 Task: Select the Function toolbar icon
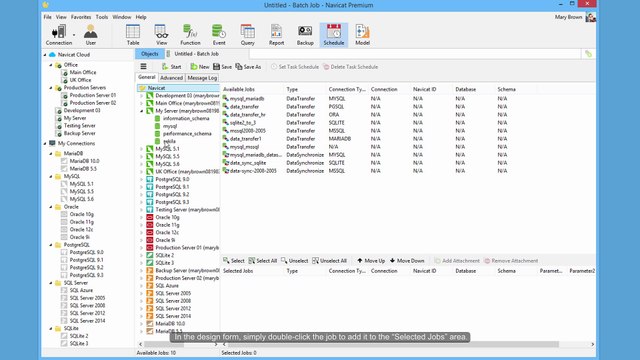(190, 35)
